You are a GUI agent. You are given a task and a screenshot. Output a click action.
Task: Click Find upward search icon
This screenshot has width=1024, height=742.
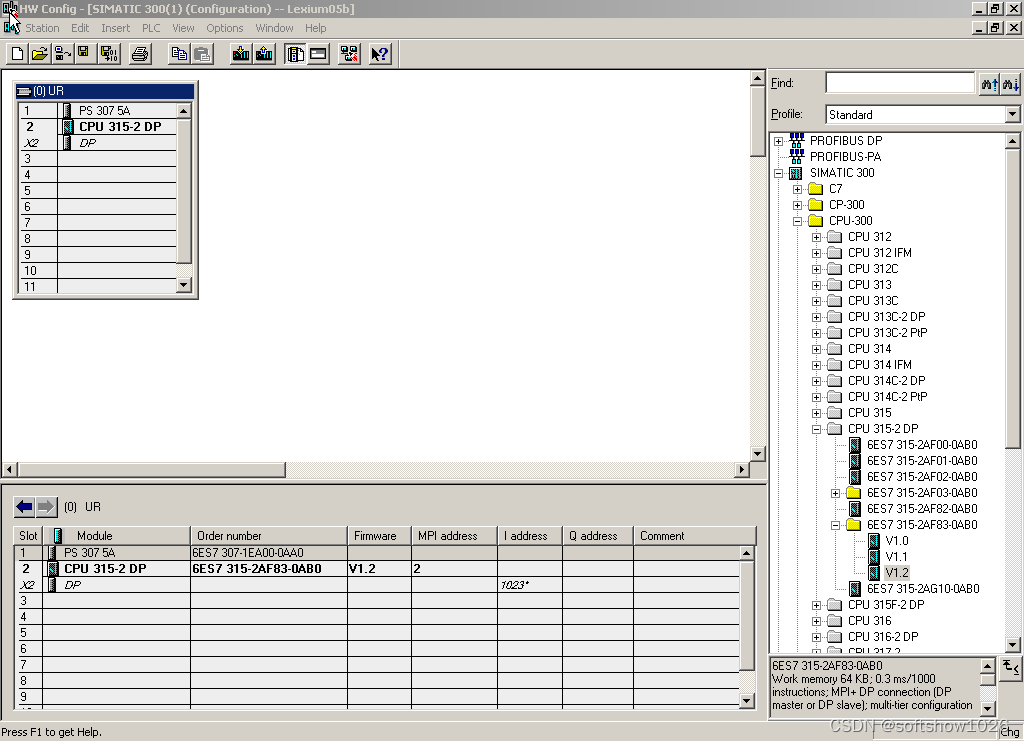(989, 84)
